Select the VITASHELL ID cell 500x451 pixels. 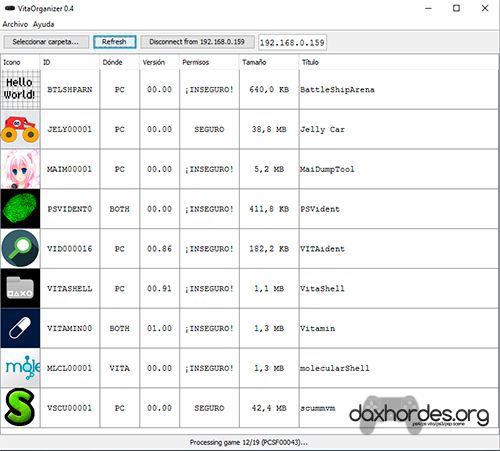pyautogui.click(x=70, y=288)
